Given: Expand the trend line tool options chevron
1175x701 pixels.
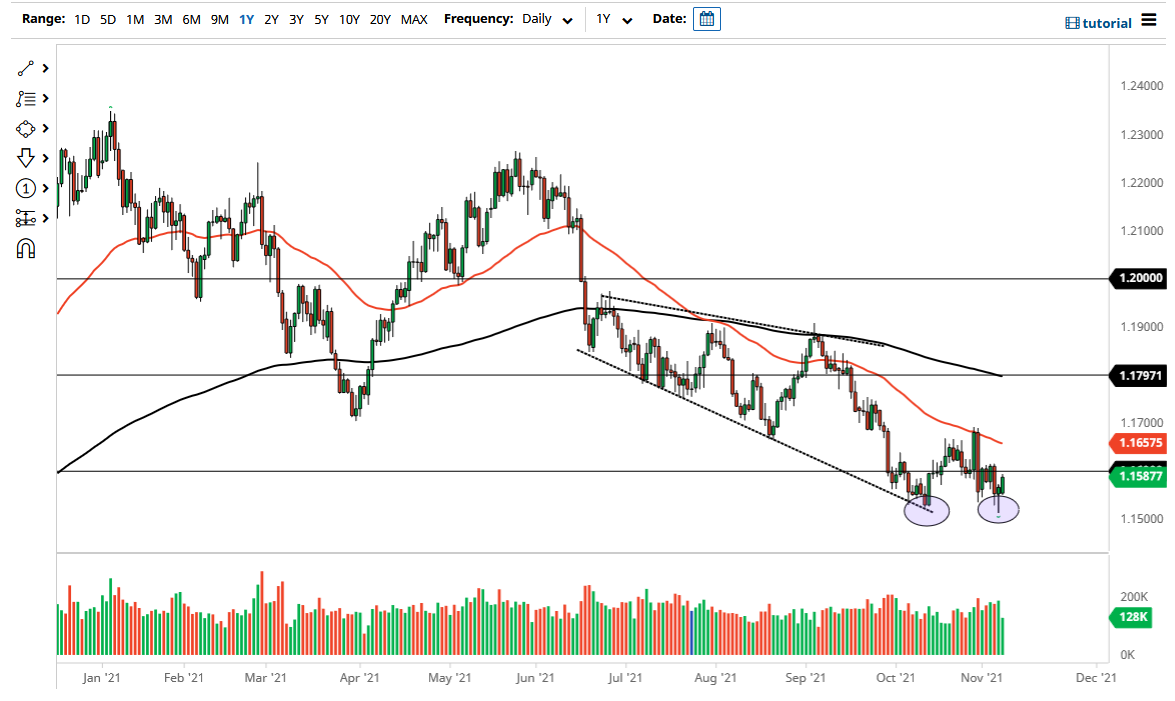Looking at the screenshot, I should pyautogui.click(x=43, y=67).
